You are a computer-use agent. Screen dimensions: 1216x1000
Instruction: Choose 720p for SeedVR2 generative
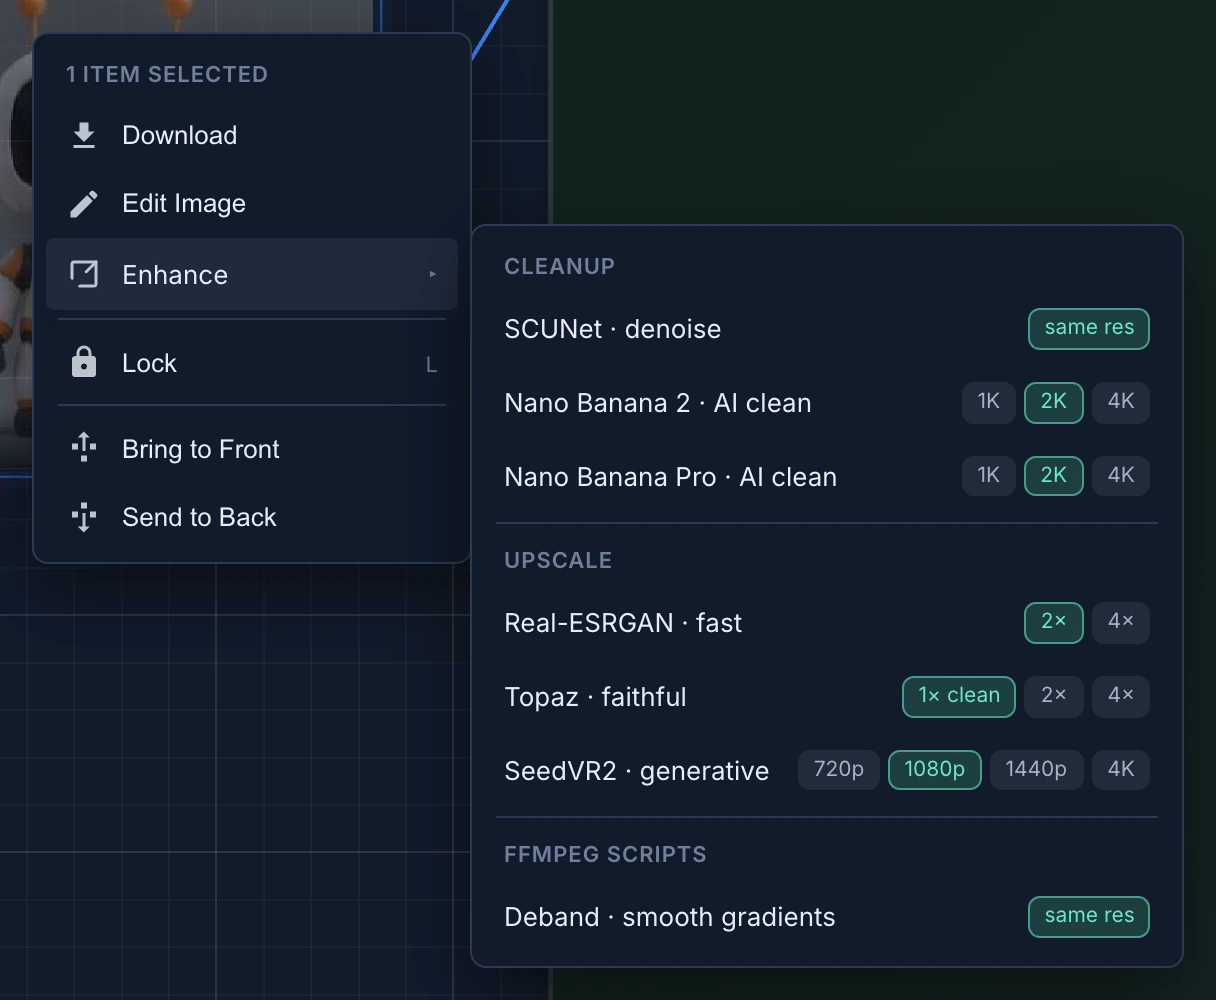pos(839,770)
